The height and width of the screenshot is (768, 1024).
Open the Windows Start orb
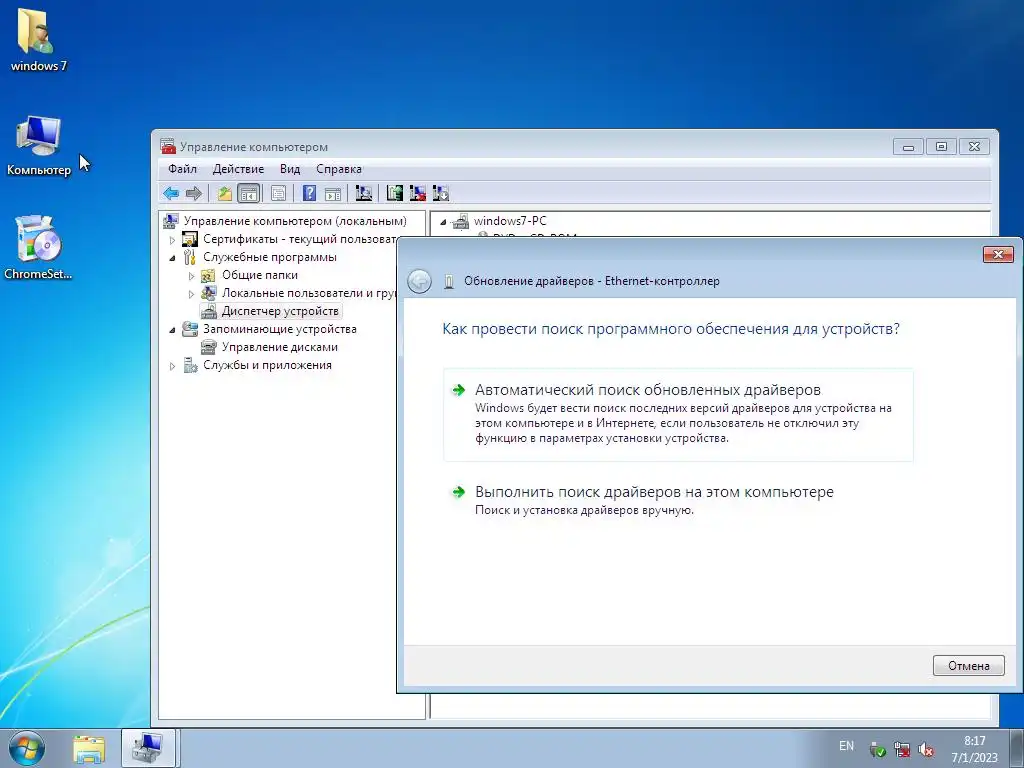pos(27,749)
